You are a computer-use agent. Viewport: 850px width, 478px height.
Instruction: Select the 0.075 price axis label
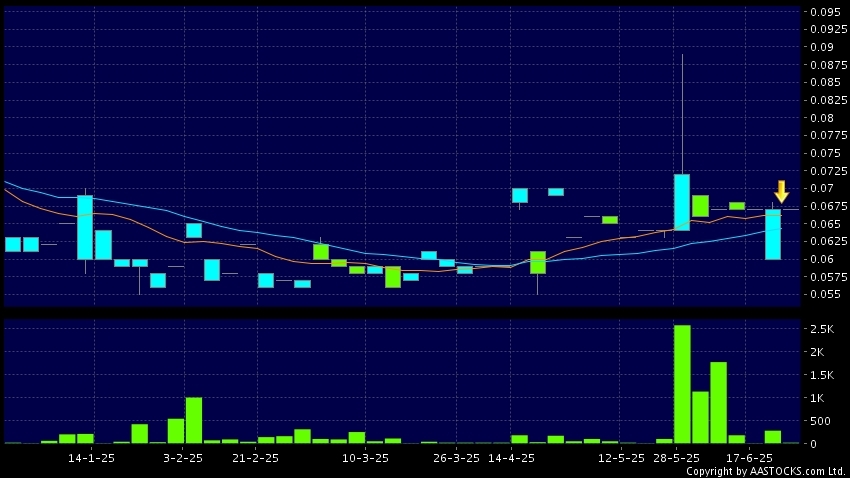[x=825, y=153]
